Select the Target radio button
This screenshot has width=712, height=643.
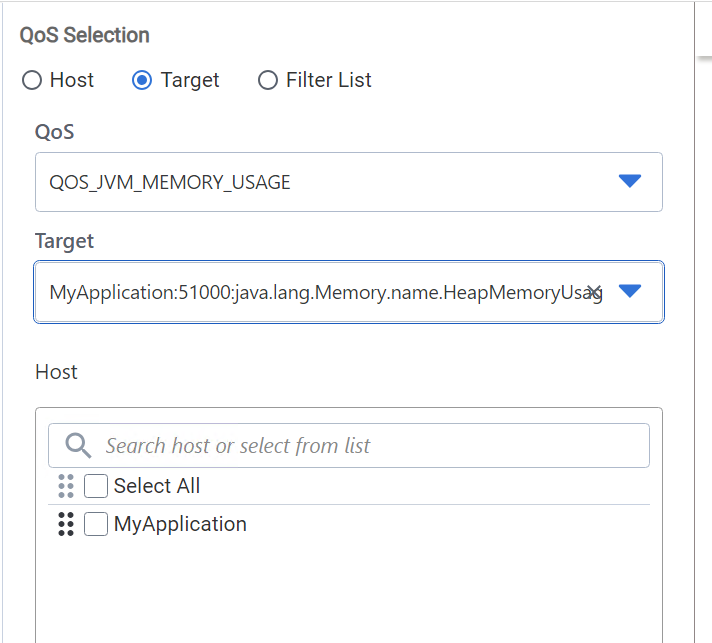(143, 80)
